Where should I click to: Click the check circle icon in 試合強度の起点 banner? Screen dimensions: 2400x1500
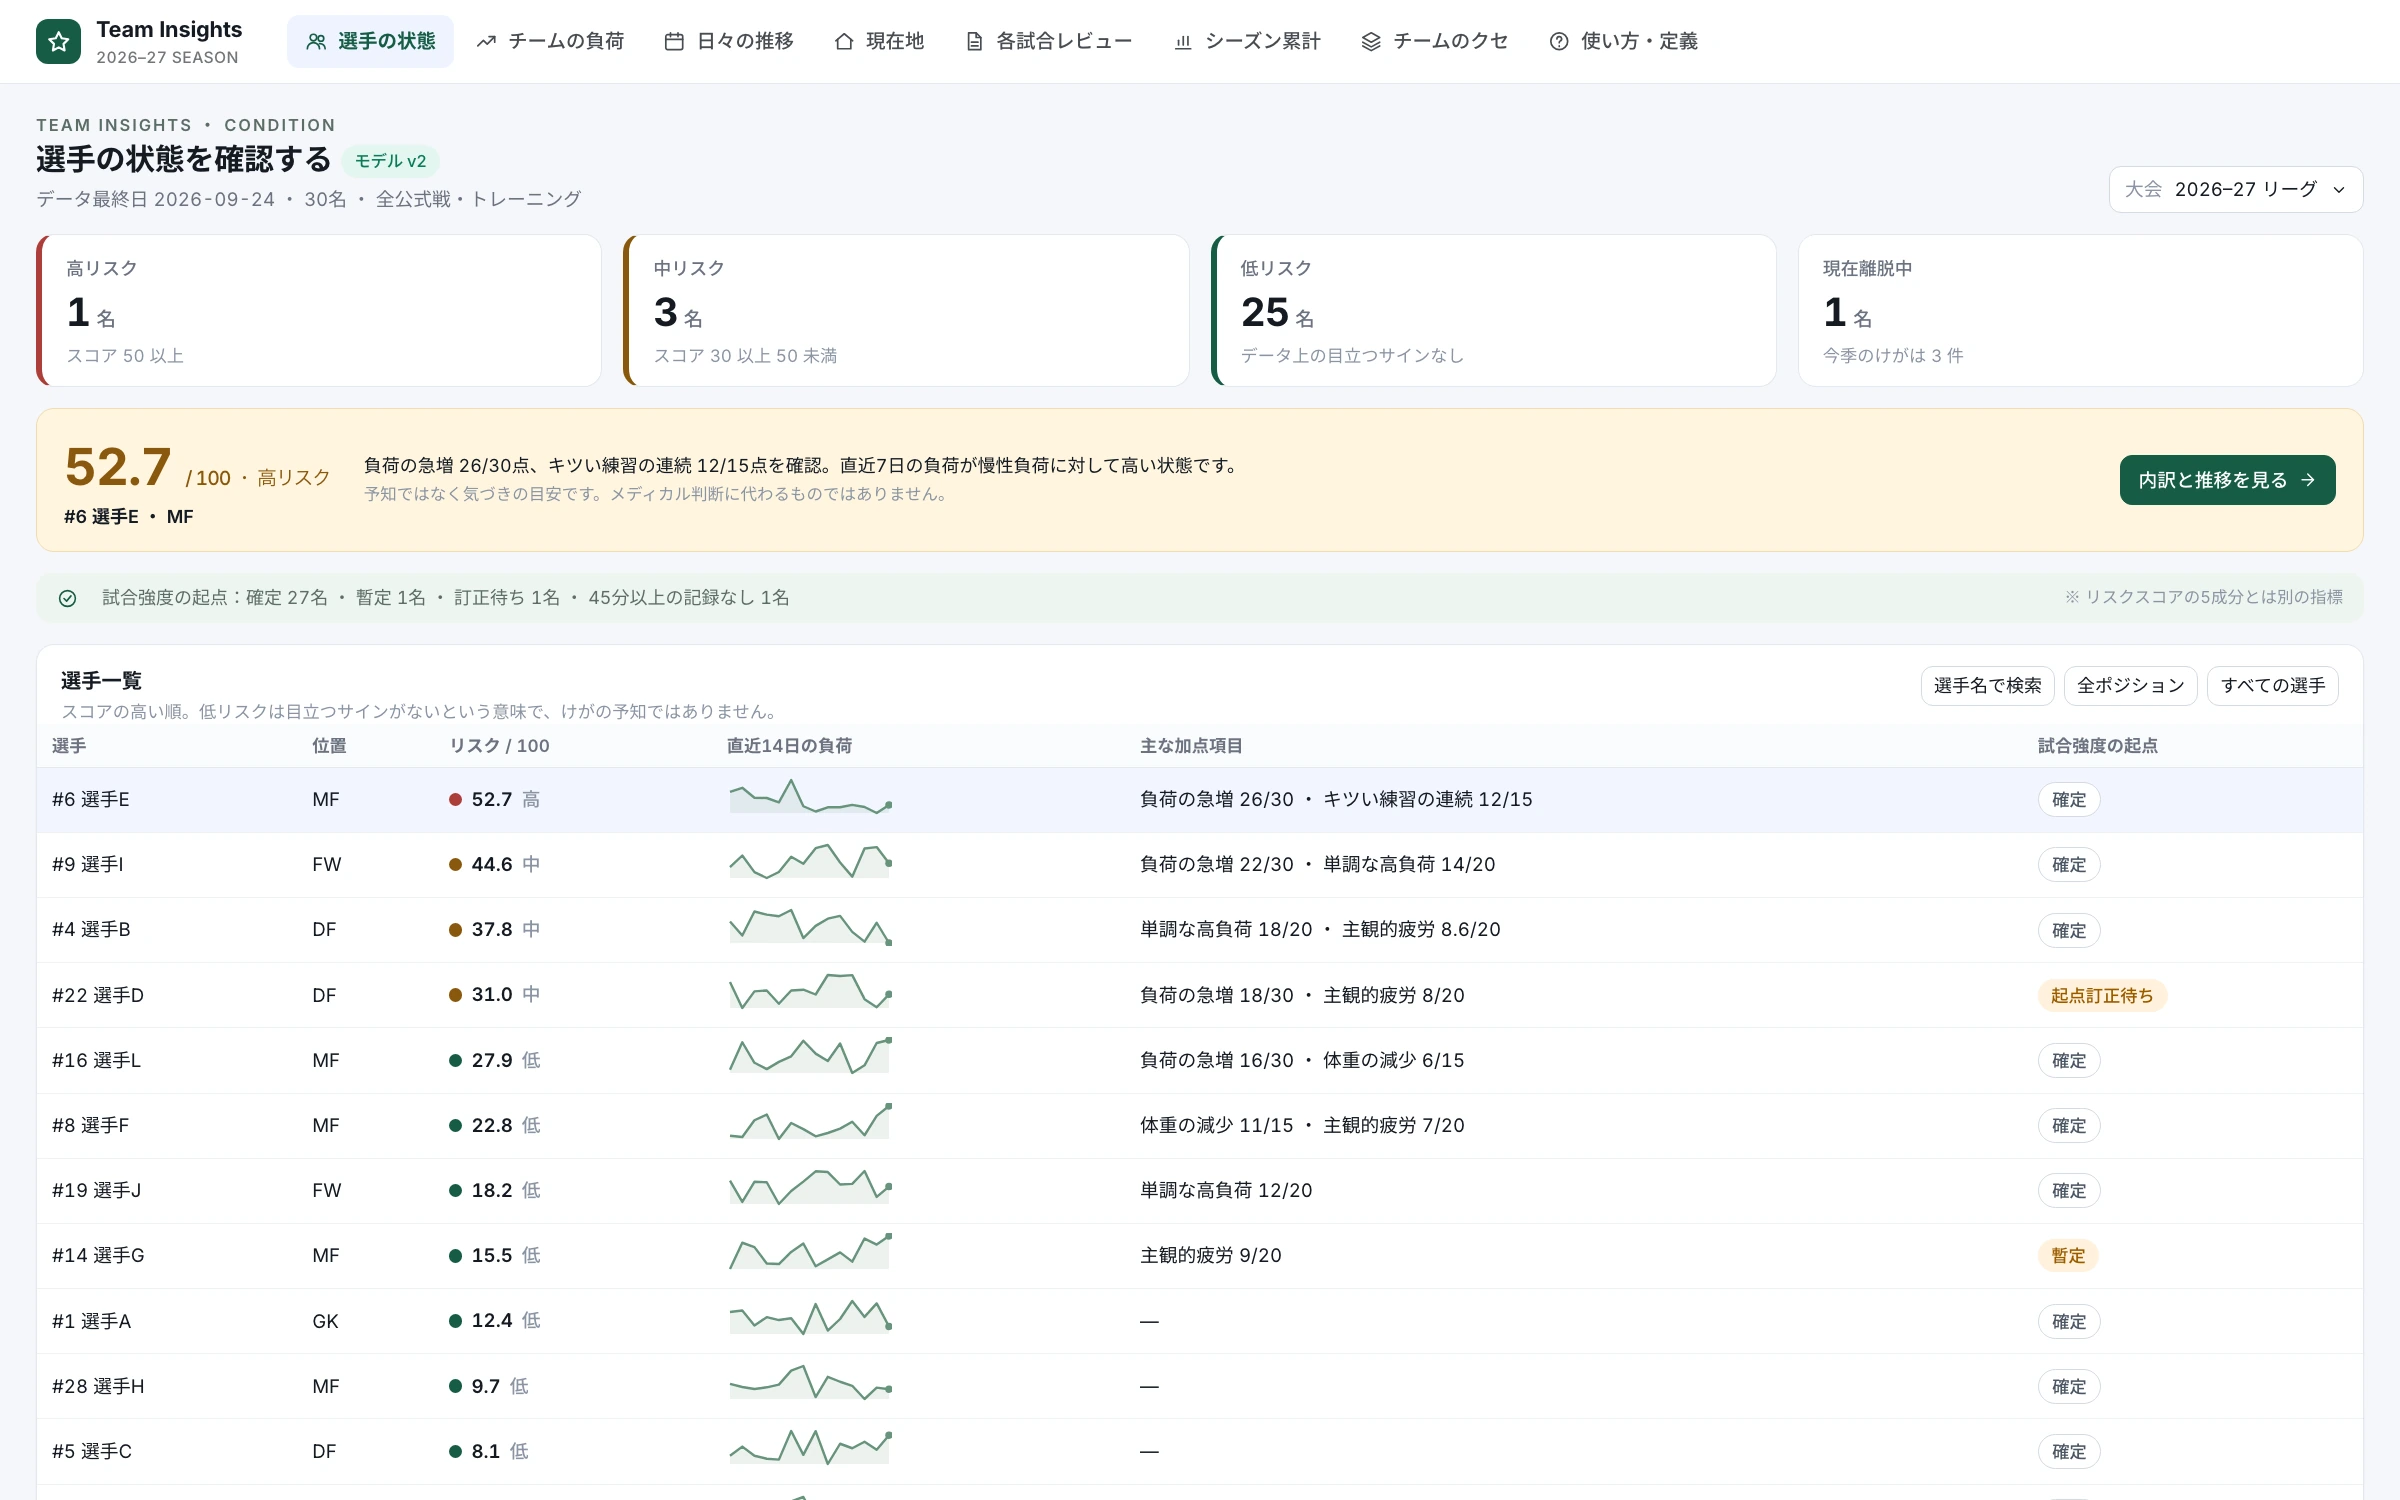pos(68,598)
